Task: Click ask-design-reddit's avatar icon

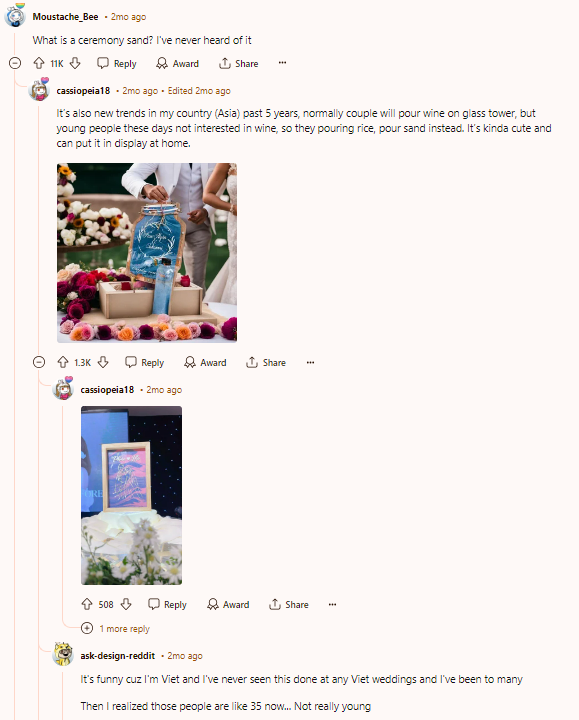Action: [x=63, y=655]
